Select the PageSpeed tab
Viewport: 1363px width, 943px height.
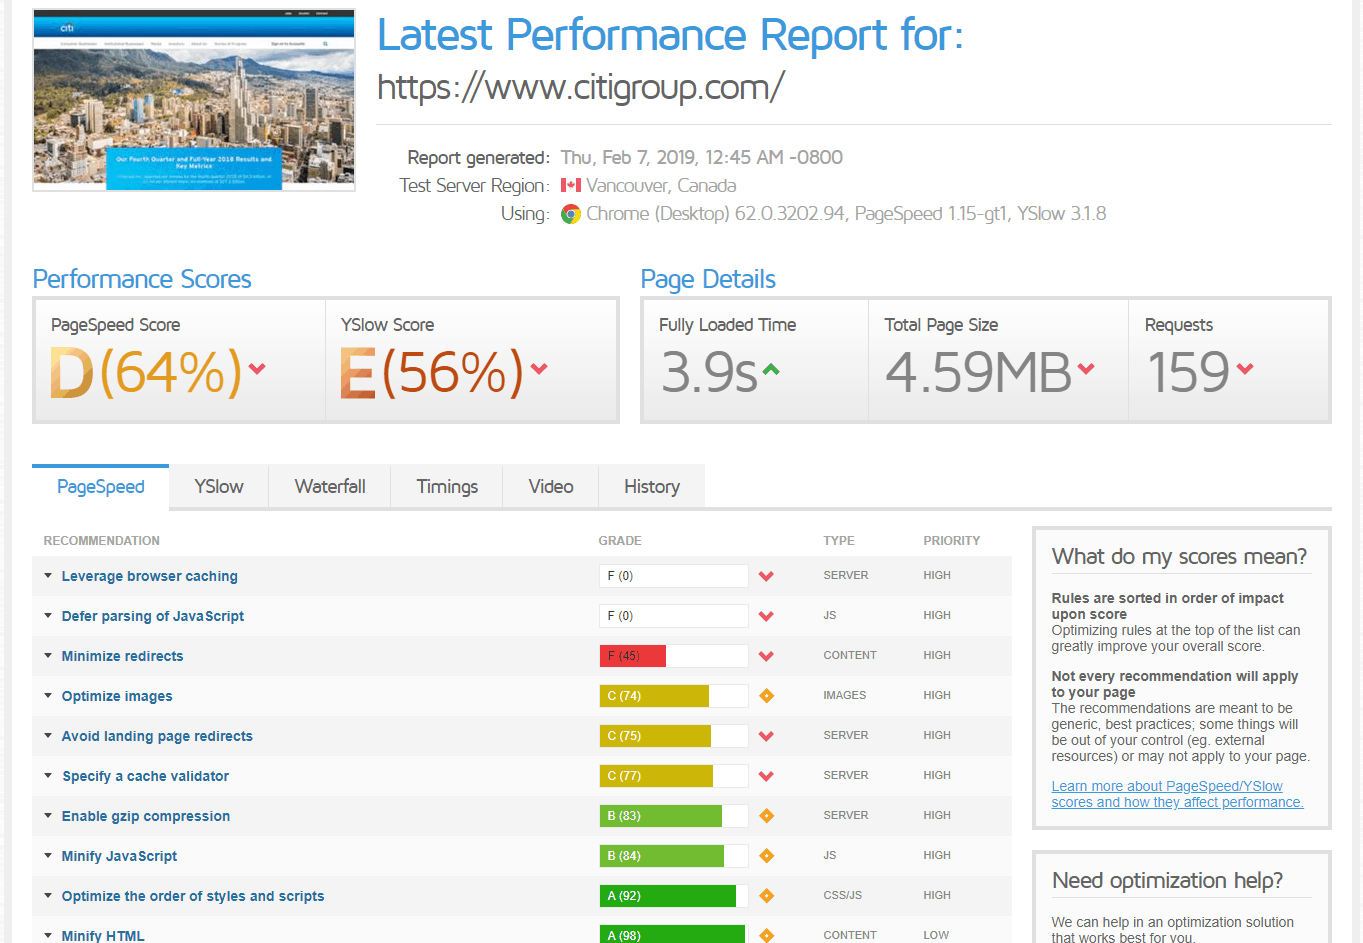(101, 487)
